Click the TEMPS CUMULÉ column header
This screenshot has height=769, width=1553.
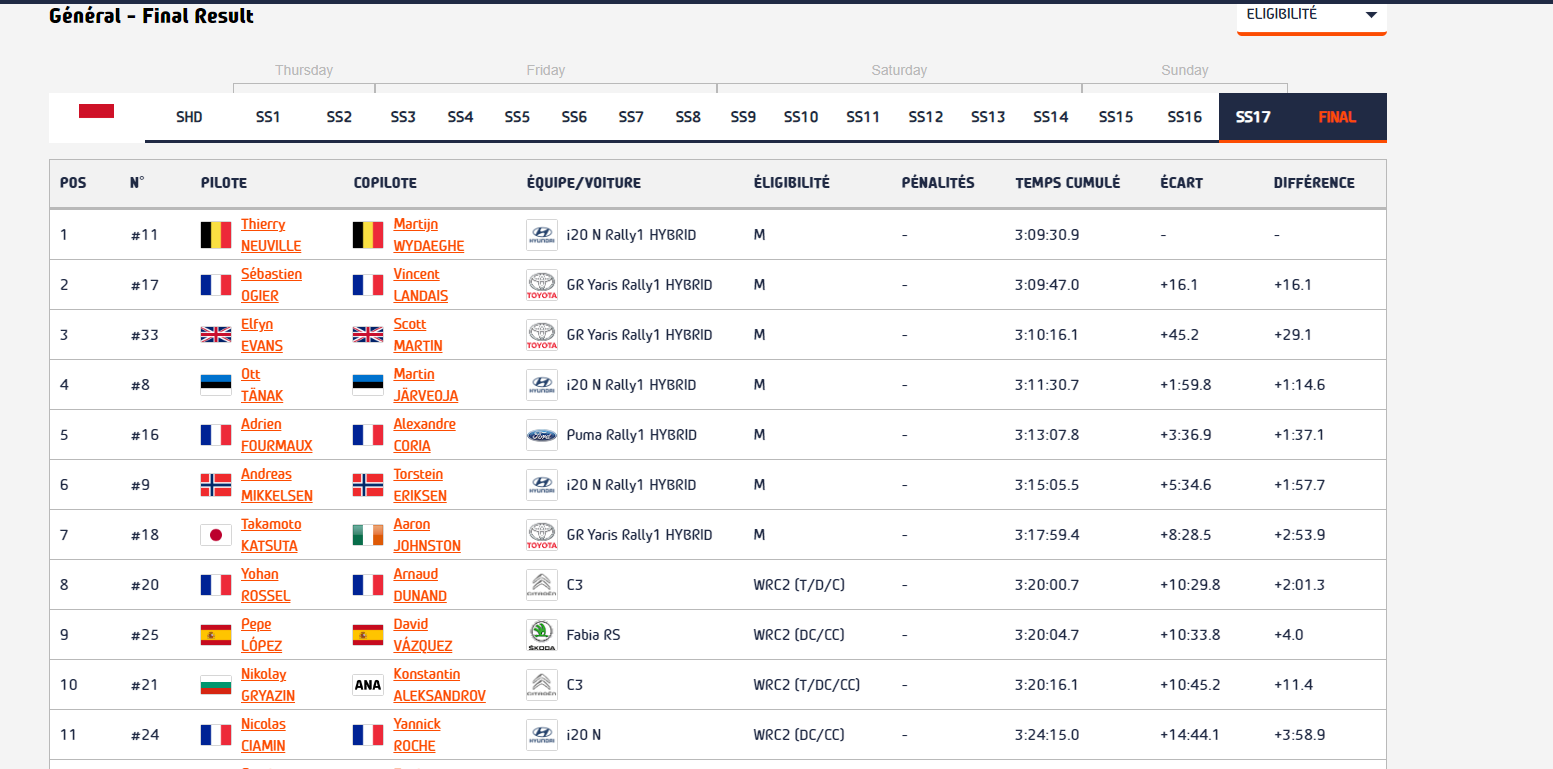click(x=1067, y=183)
